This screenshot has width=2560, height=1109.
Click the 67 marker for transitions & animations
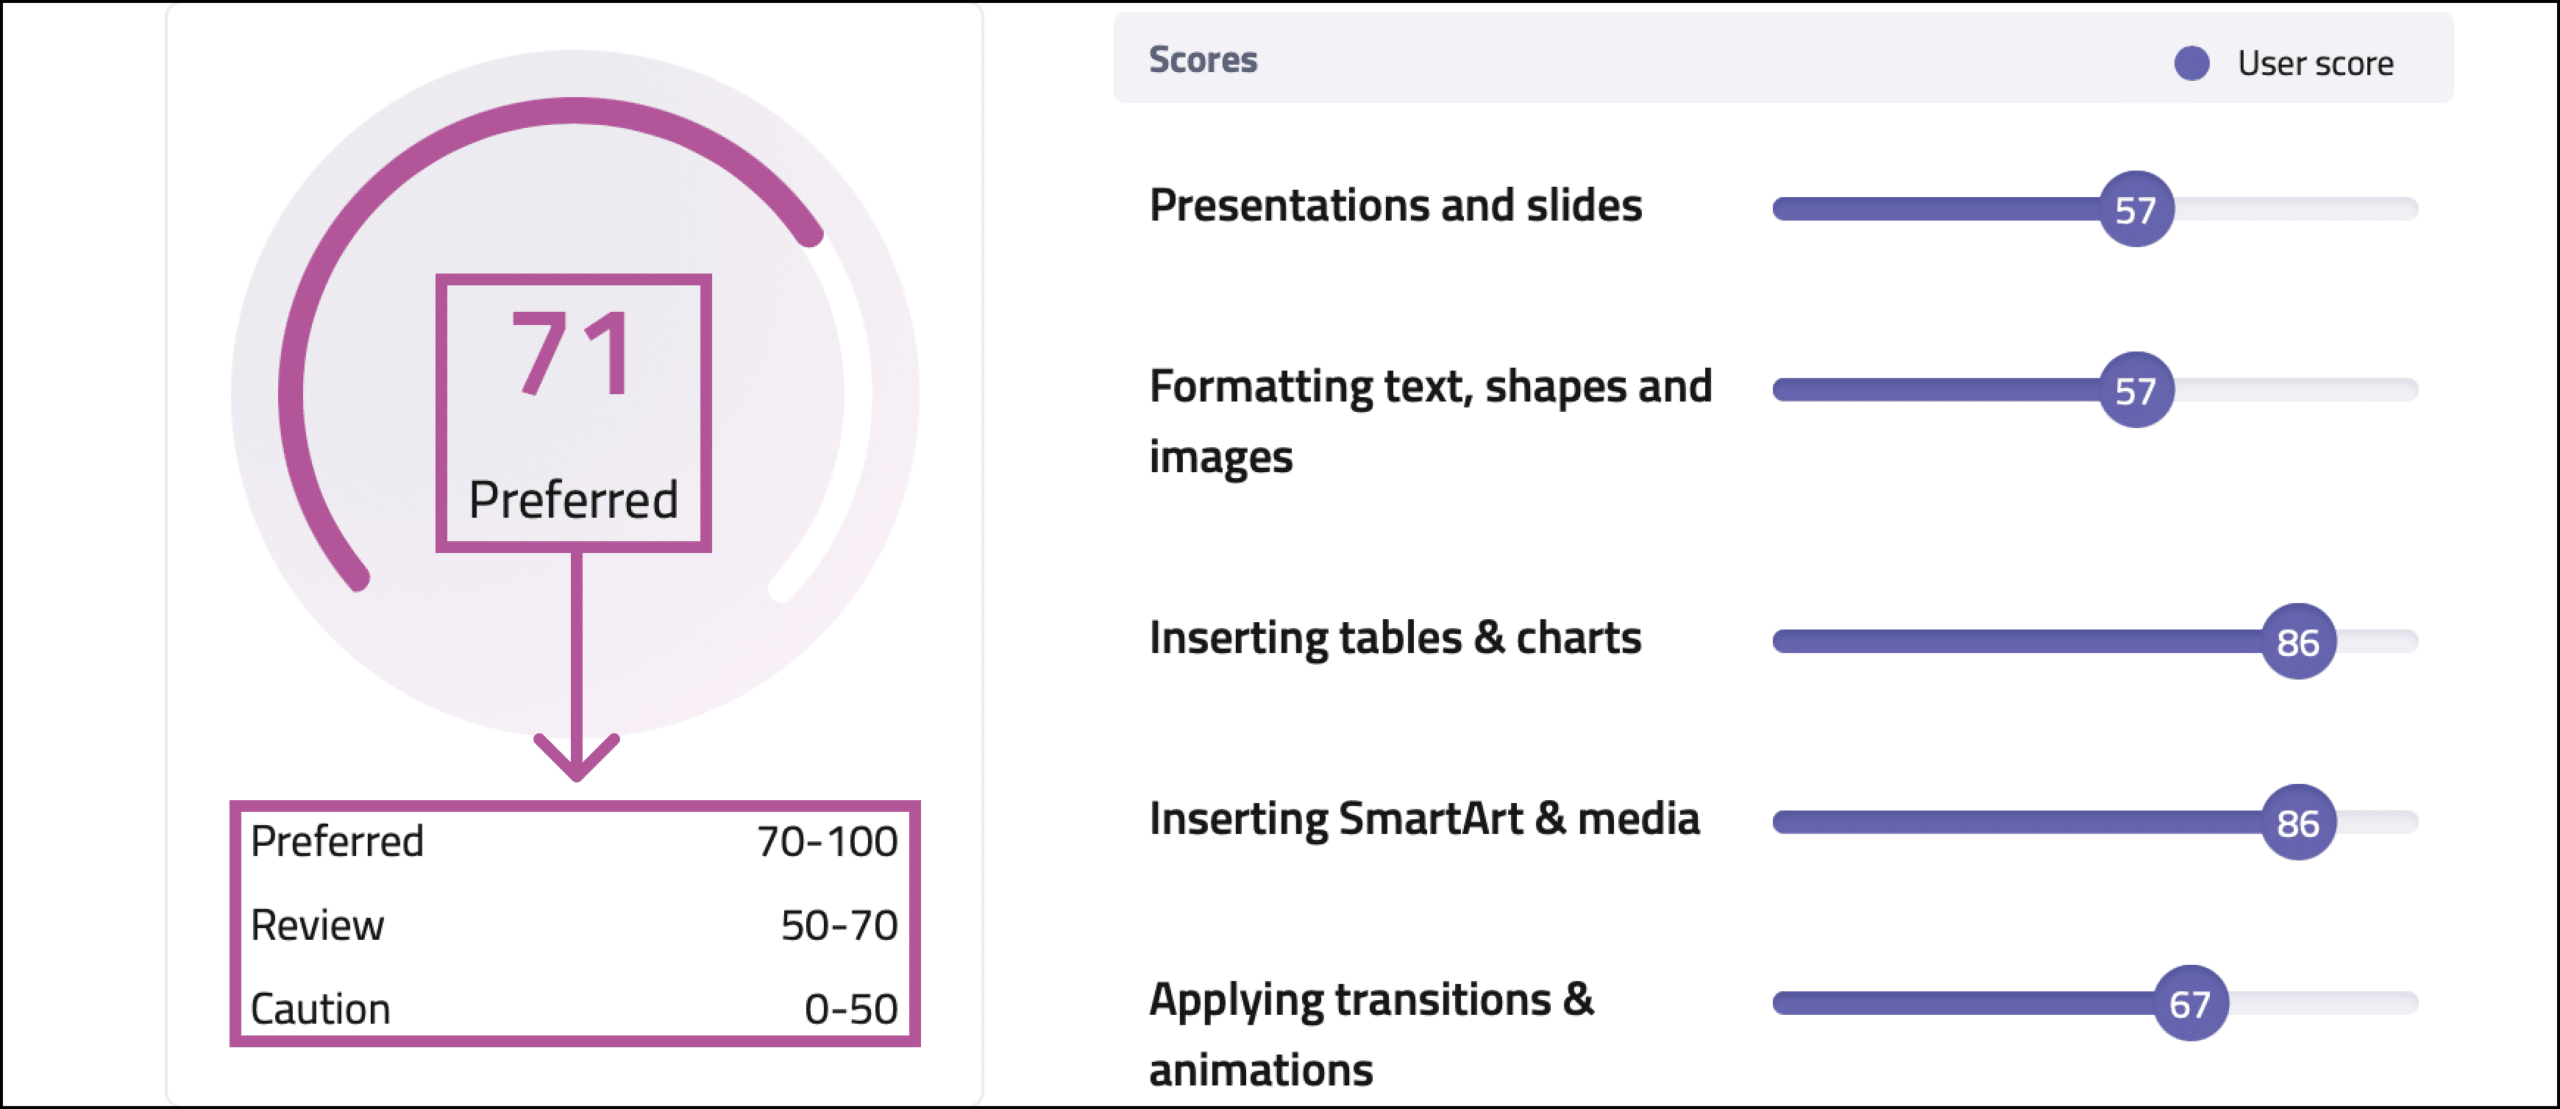(x=2190, y=1004)
